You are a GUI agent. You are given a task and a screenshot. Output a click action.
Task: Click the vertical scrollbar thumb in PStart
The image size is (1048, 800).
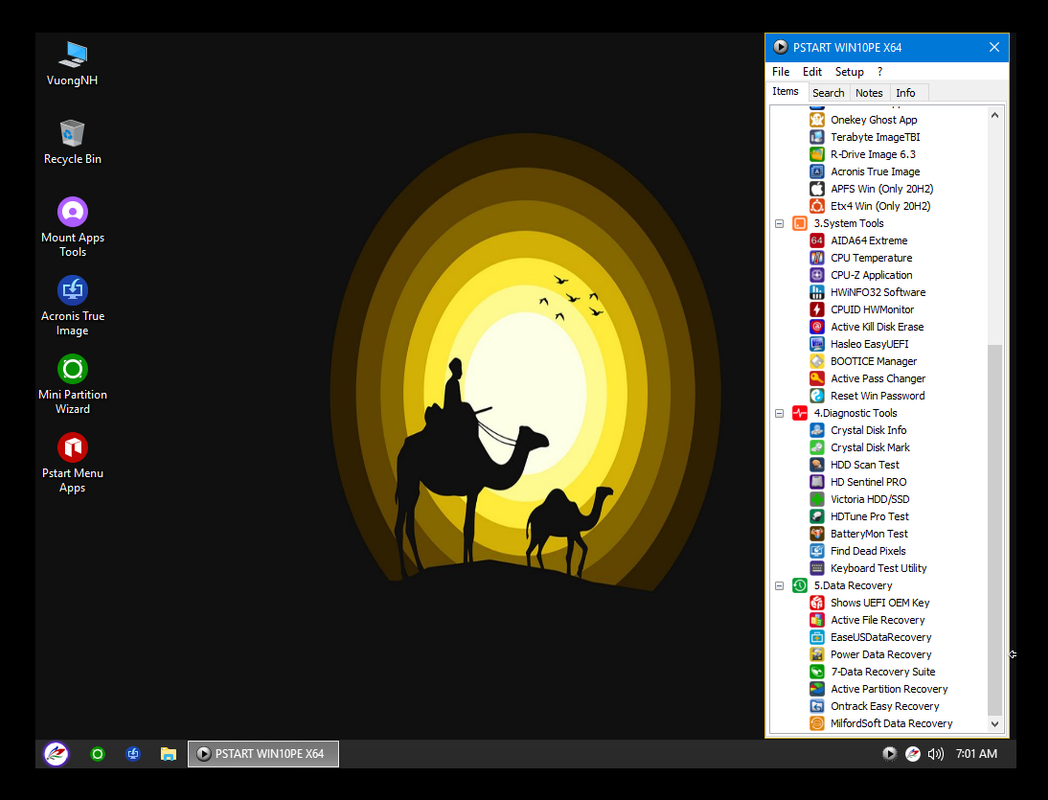pyautogui.click(x=995, y=529)
